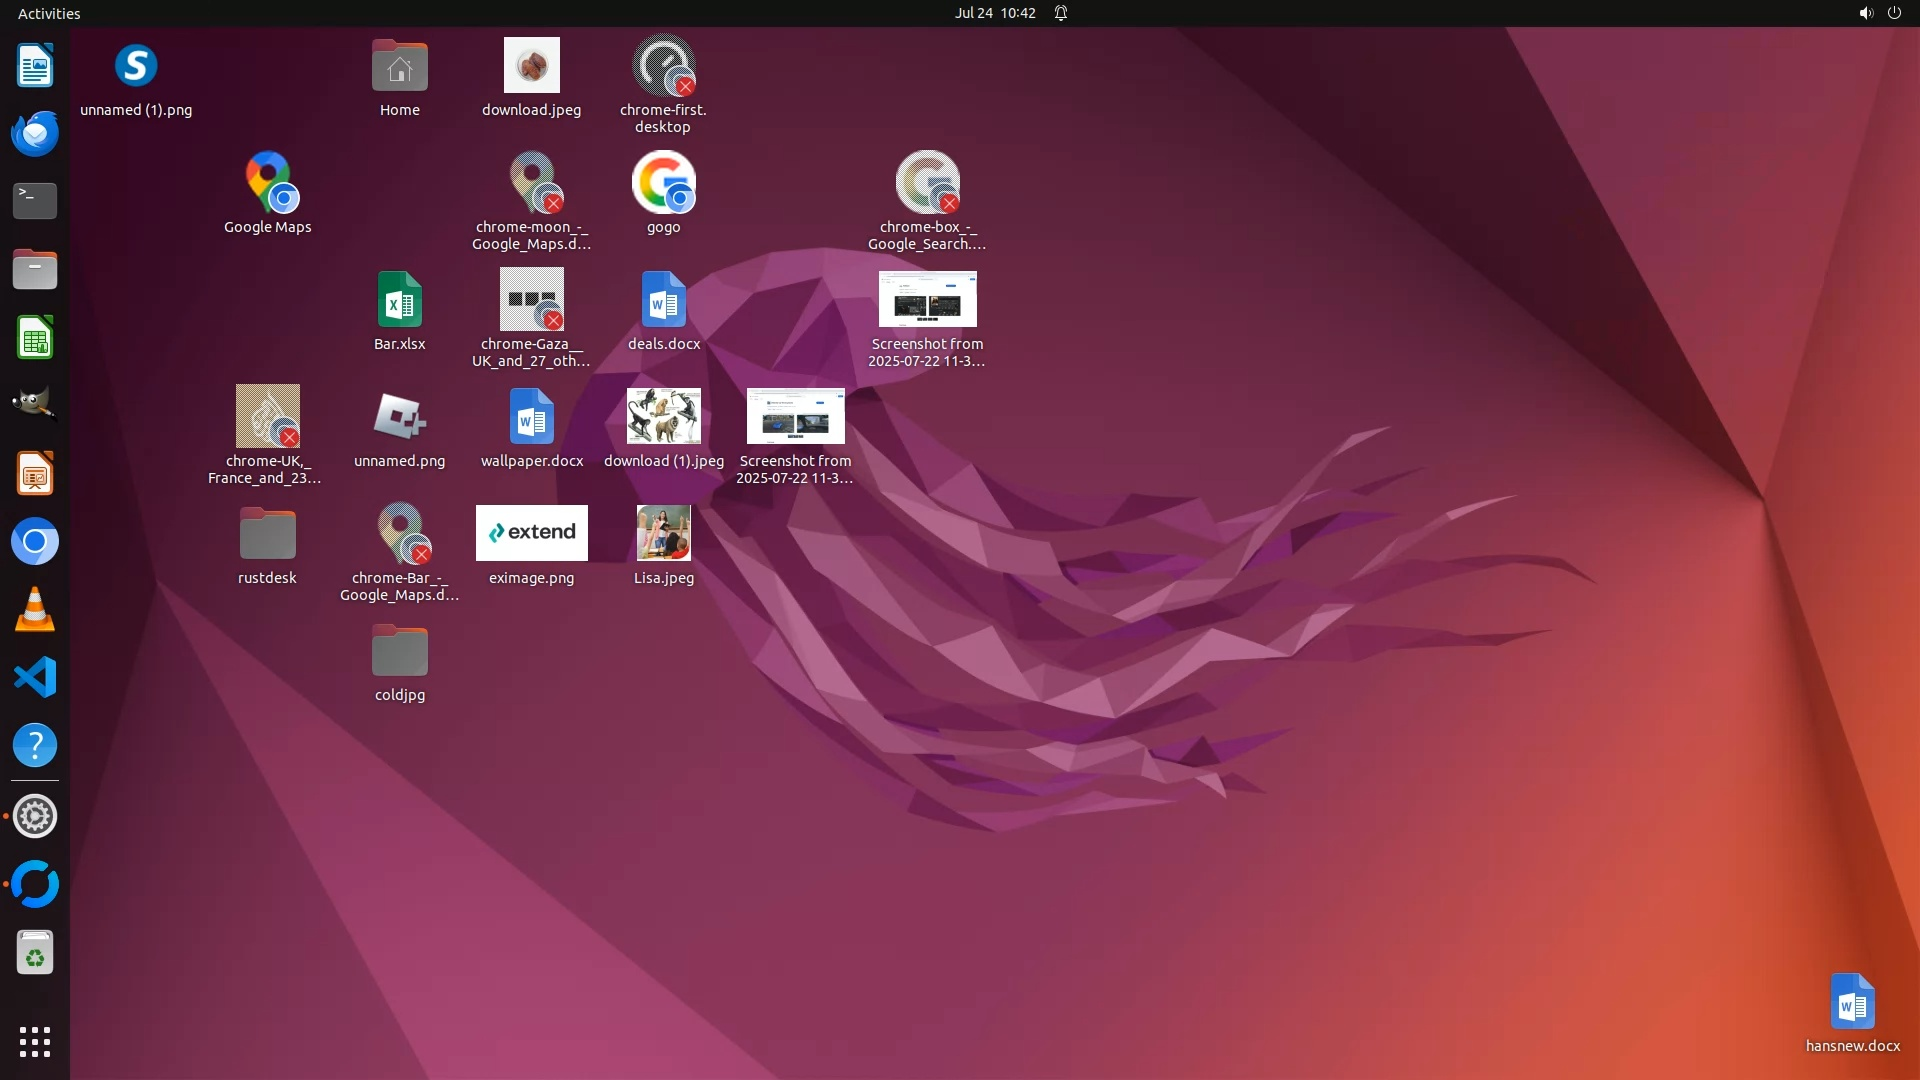This screenshot has width=1920, height=1080.
Task: Open the Activities overview
Action: tap(49, 13)
